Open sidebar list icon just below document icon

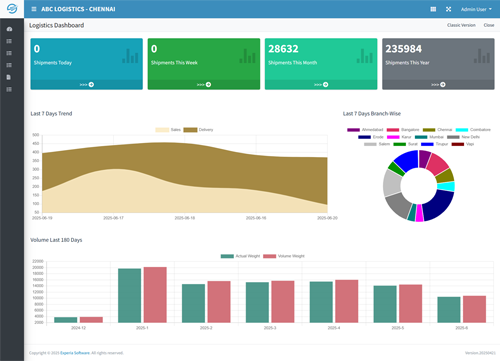(9, 89)
